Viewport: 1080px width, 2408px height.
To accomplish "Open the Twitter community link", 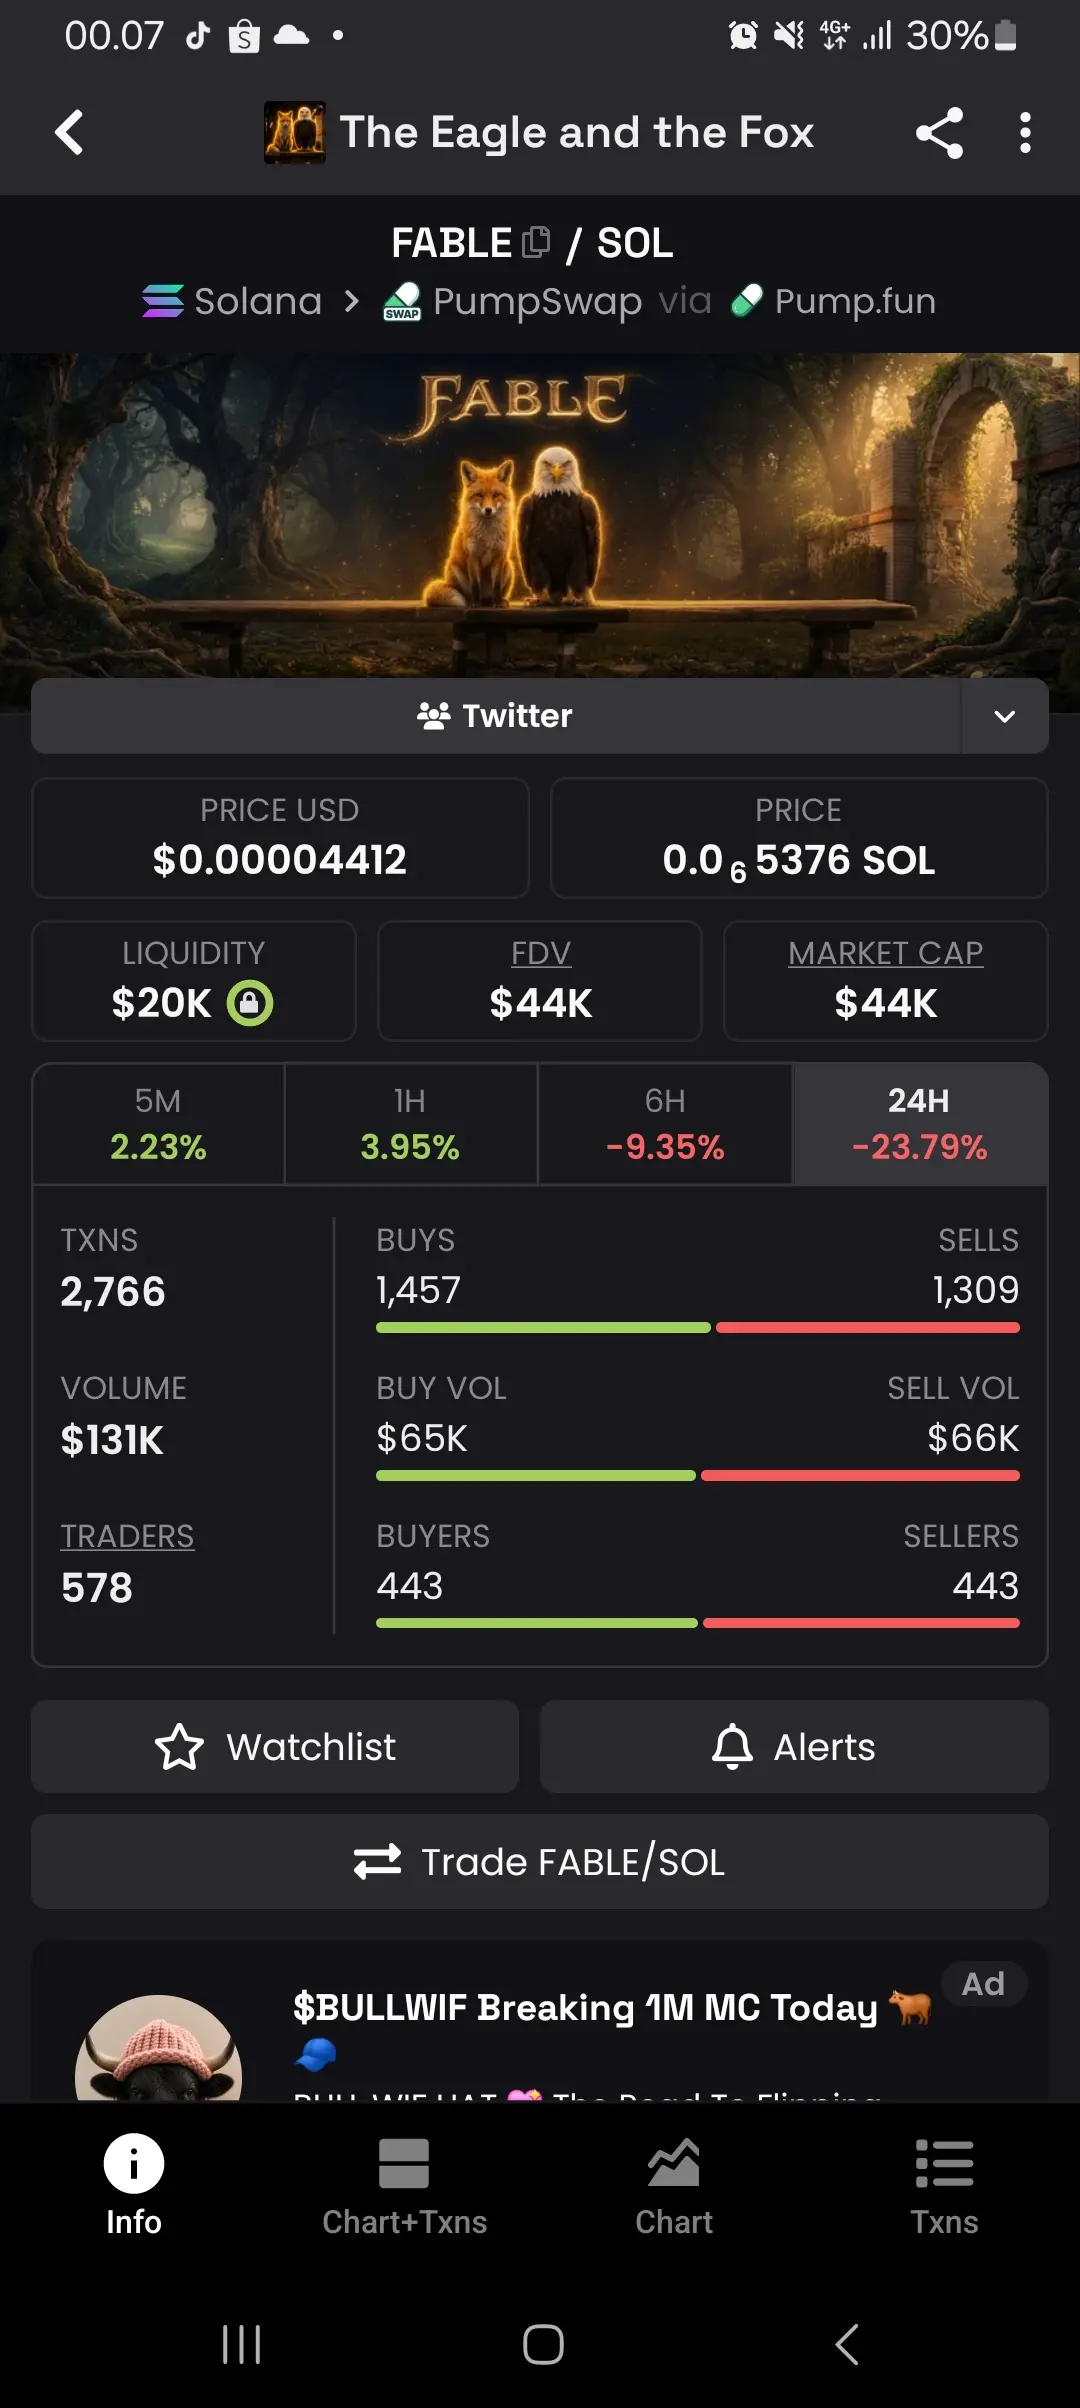I will [x=496, y=716].
